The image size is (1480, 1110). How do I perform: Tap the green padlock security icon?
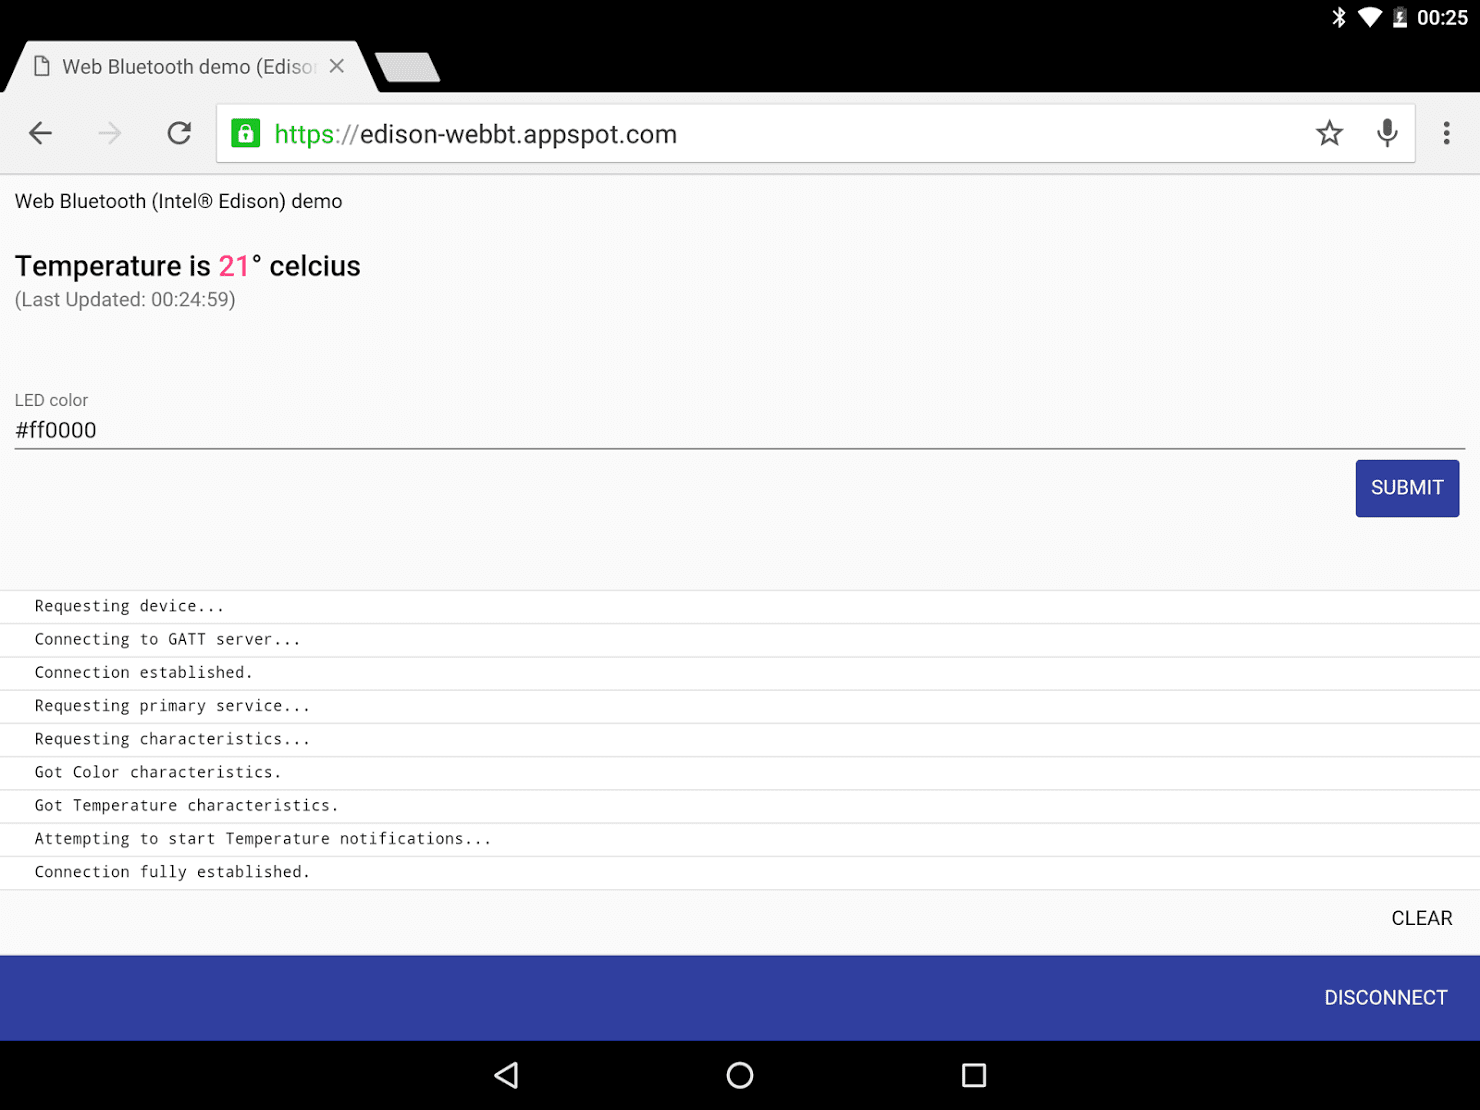tap(245, 132)
